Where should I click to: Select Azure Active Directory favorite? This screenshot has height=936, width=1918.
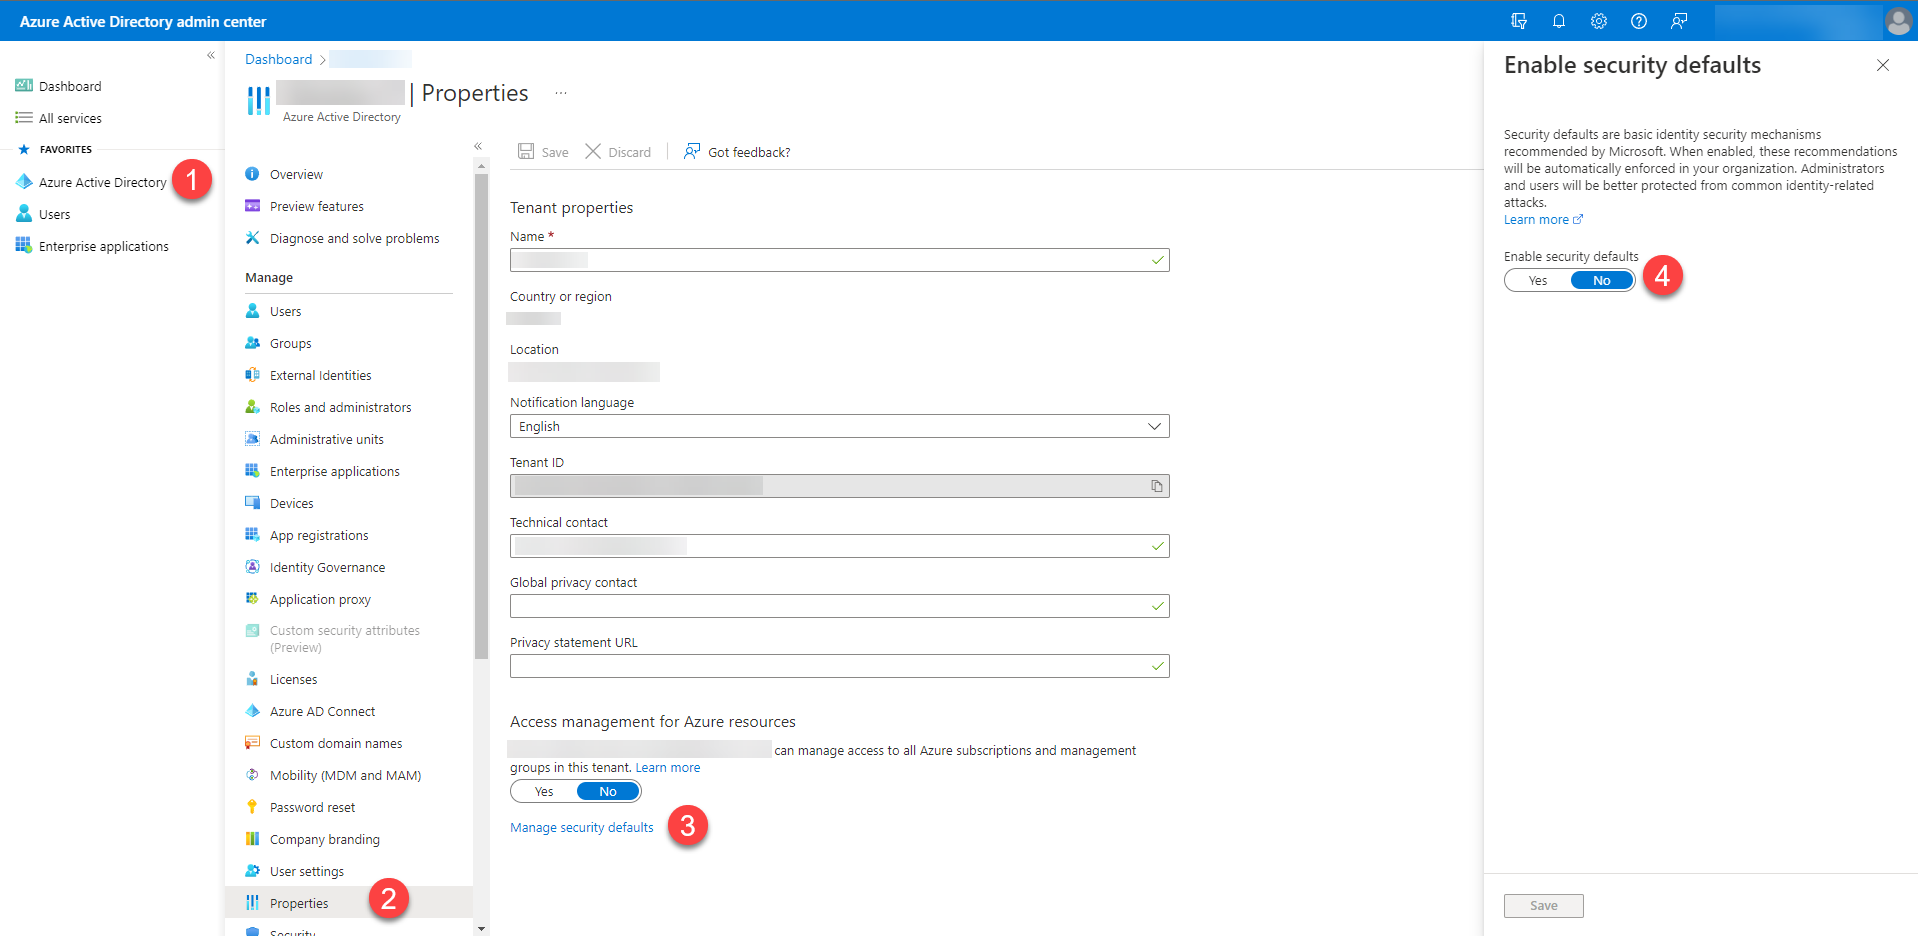point(91,182)
